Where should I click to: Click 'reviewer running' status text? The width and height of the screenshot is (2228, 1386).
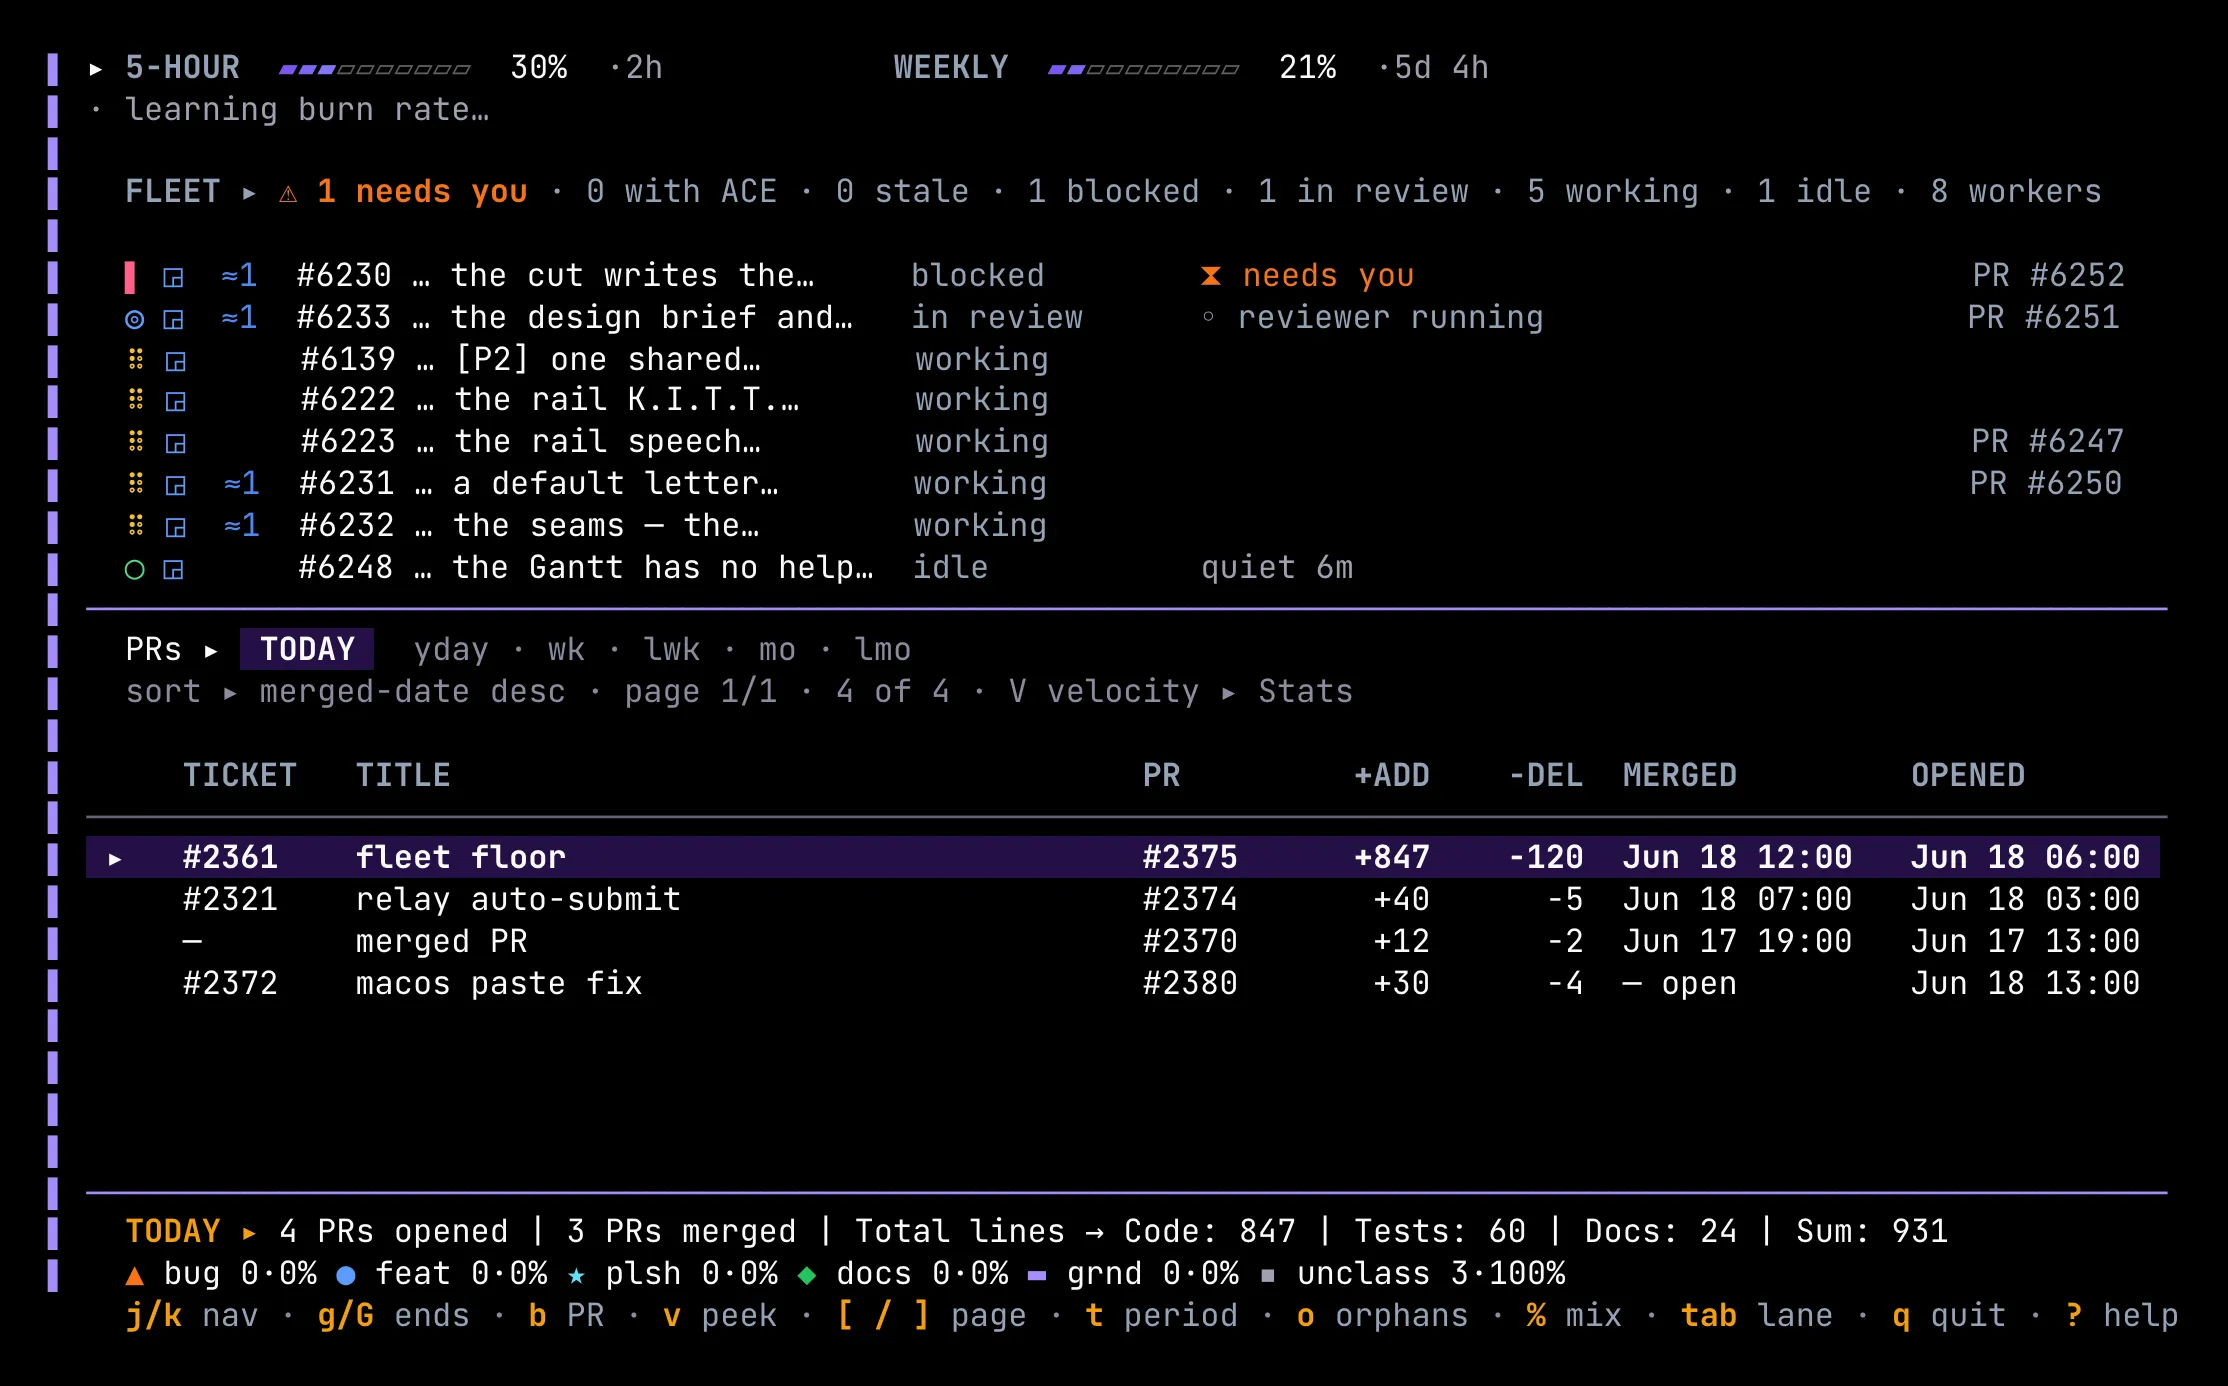[1391, 318]
